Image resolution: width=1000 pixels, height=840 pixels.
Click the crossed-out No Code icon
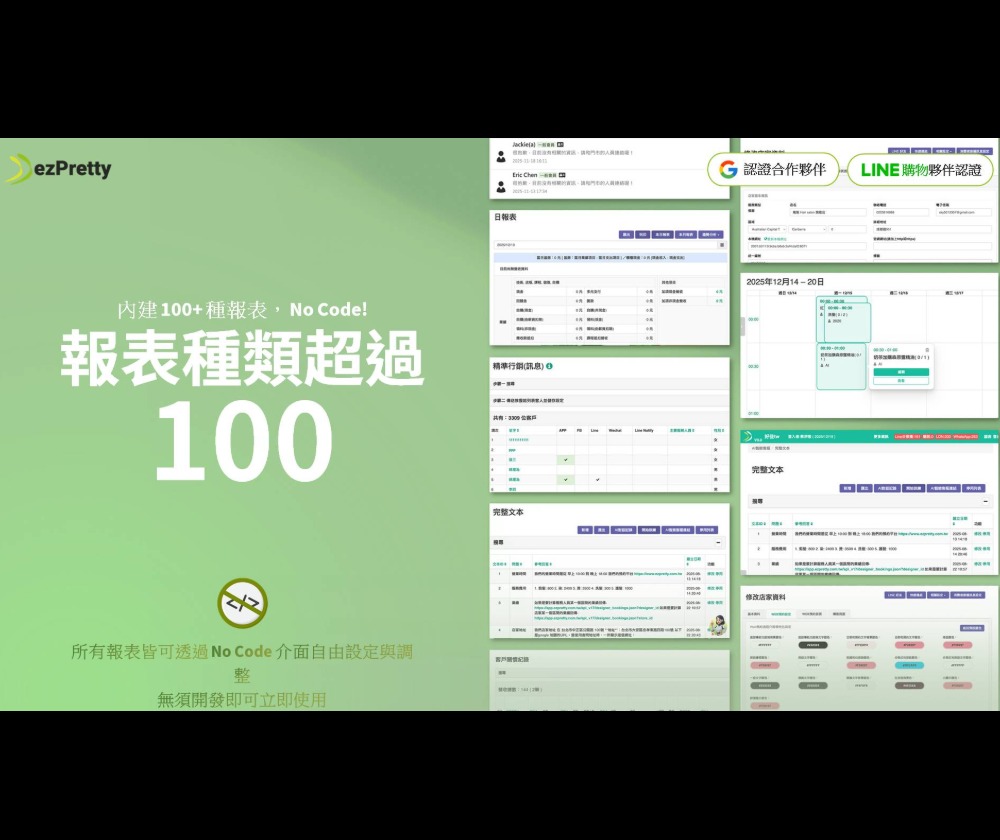coord(242,603)
